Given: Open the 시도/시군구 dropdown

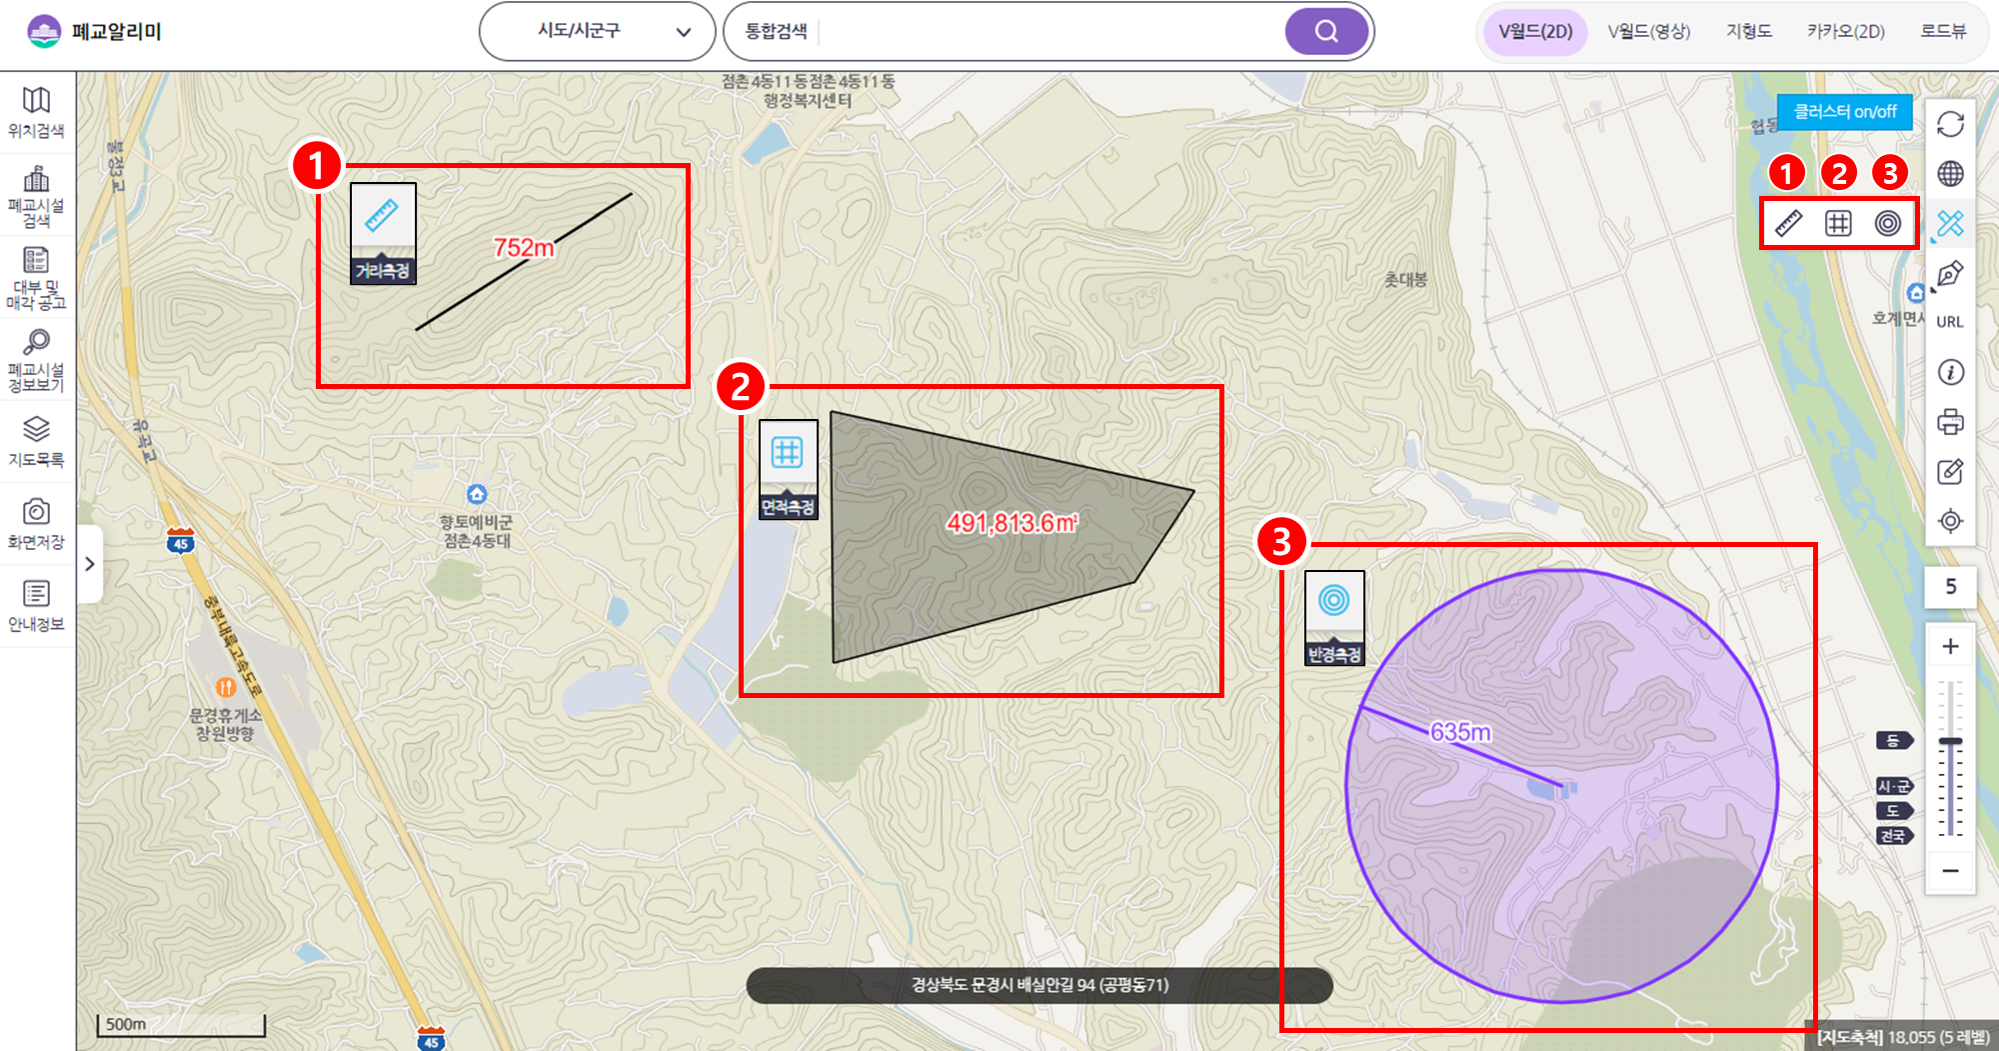Looking at the screenshot, I should (597, 32).
